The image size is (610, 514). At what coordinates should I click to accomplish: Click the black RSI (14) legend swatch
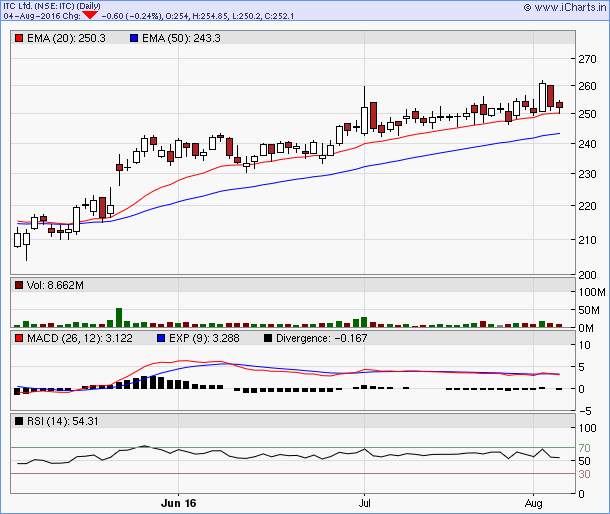(19, 421)
